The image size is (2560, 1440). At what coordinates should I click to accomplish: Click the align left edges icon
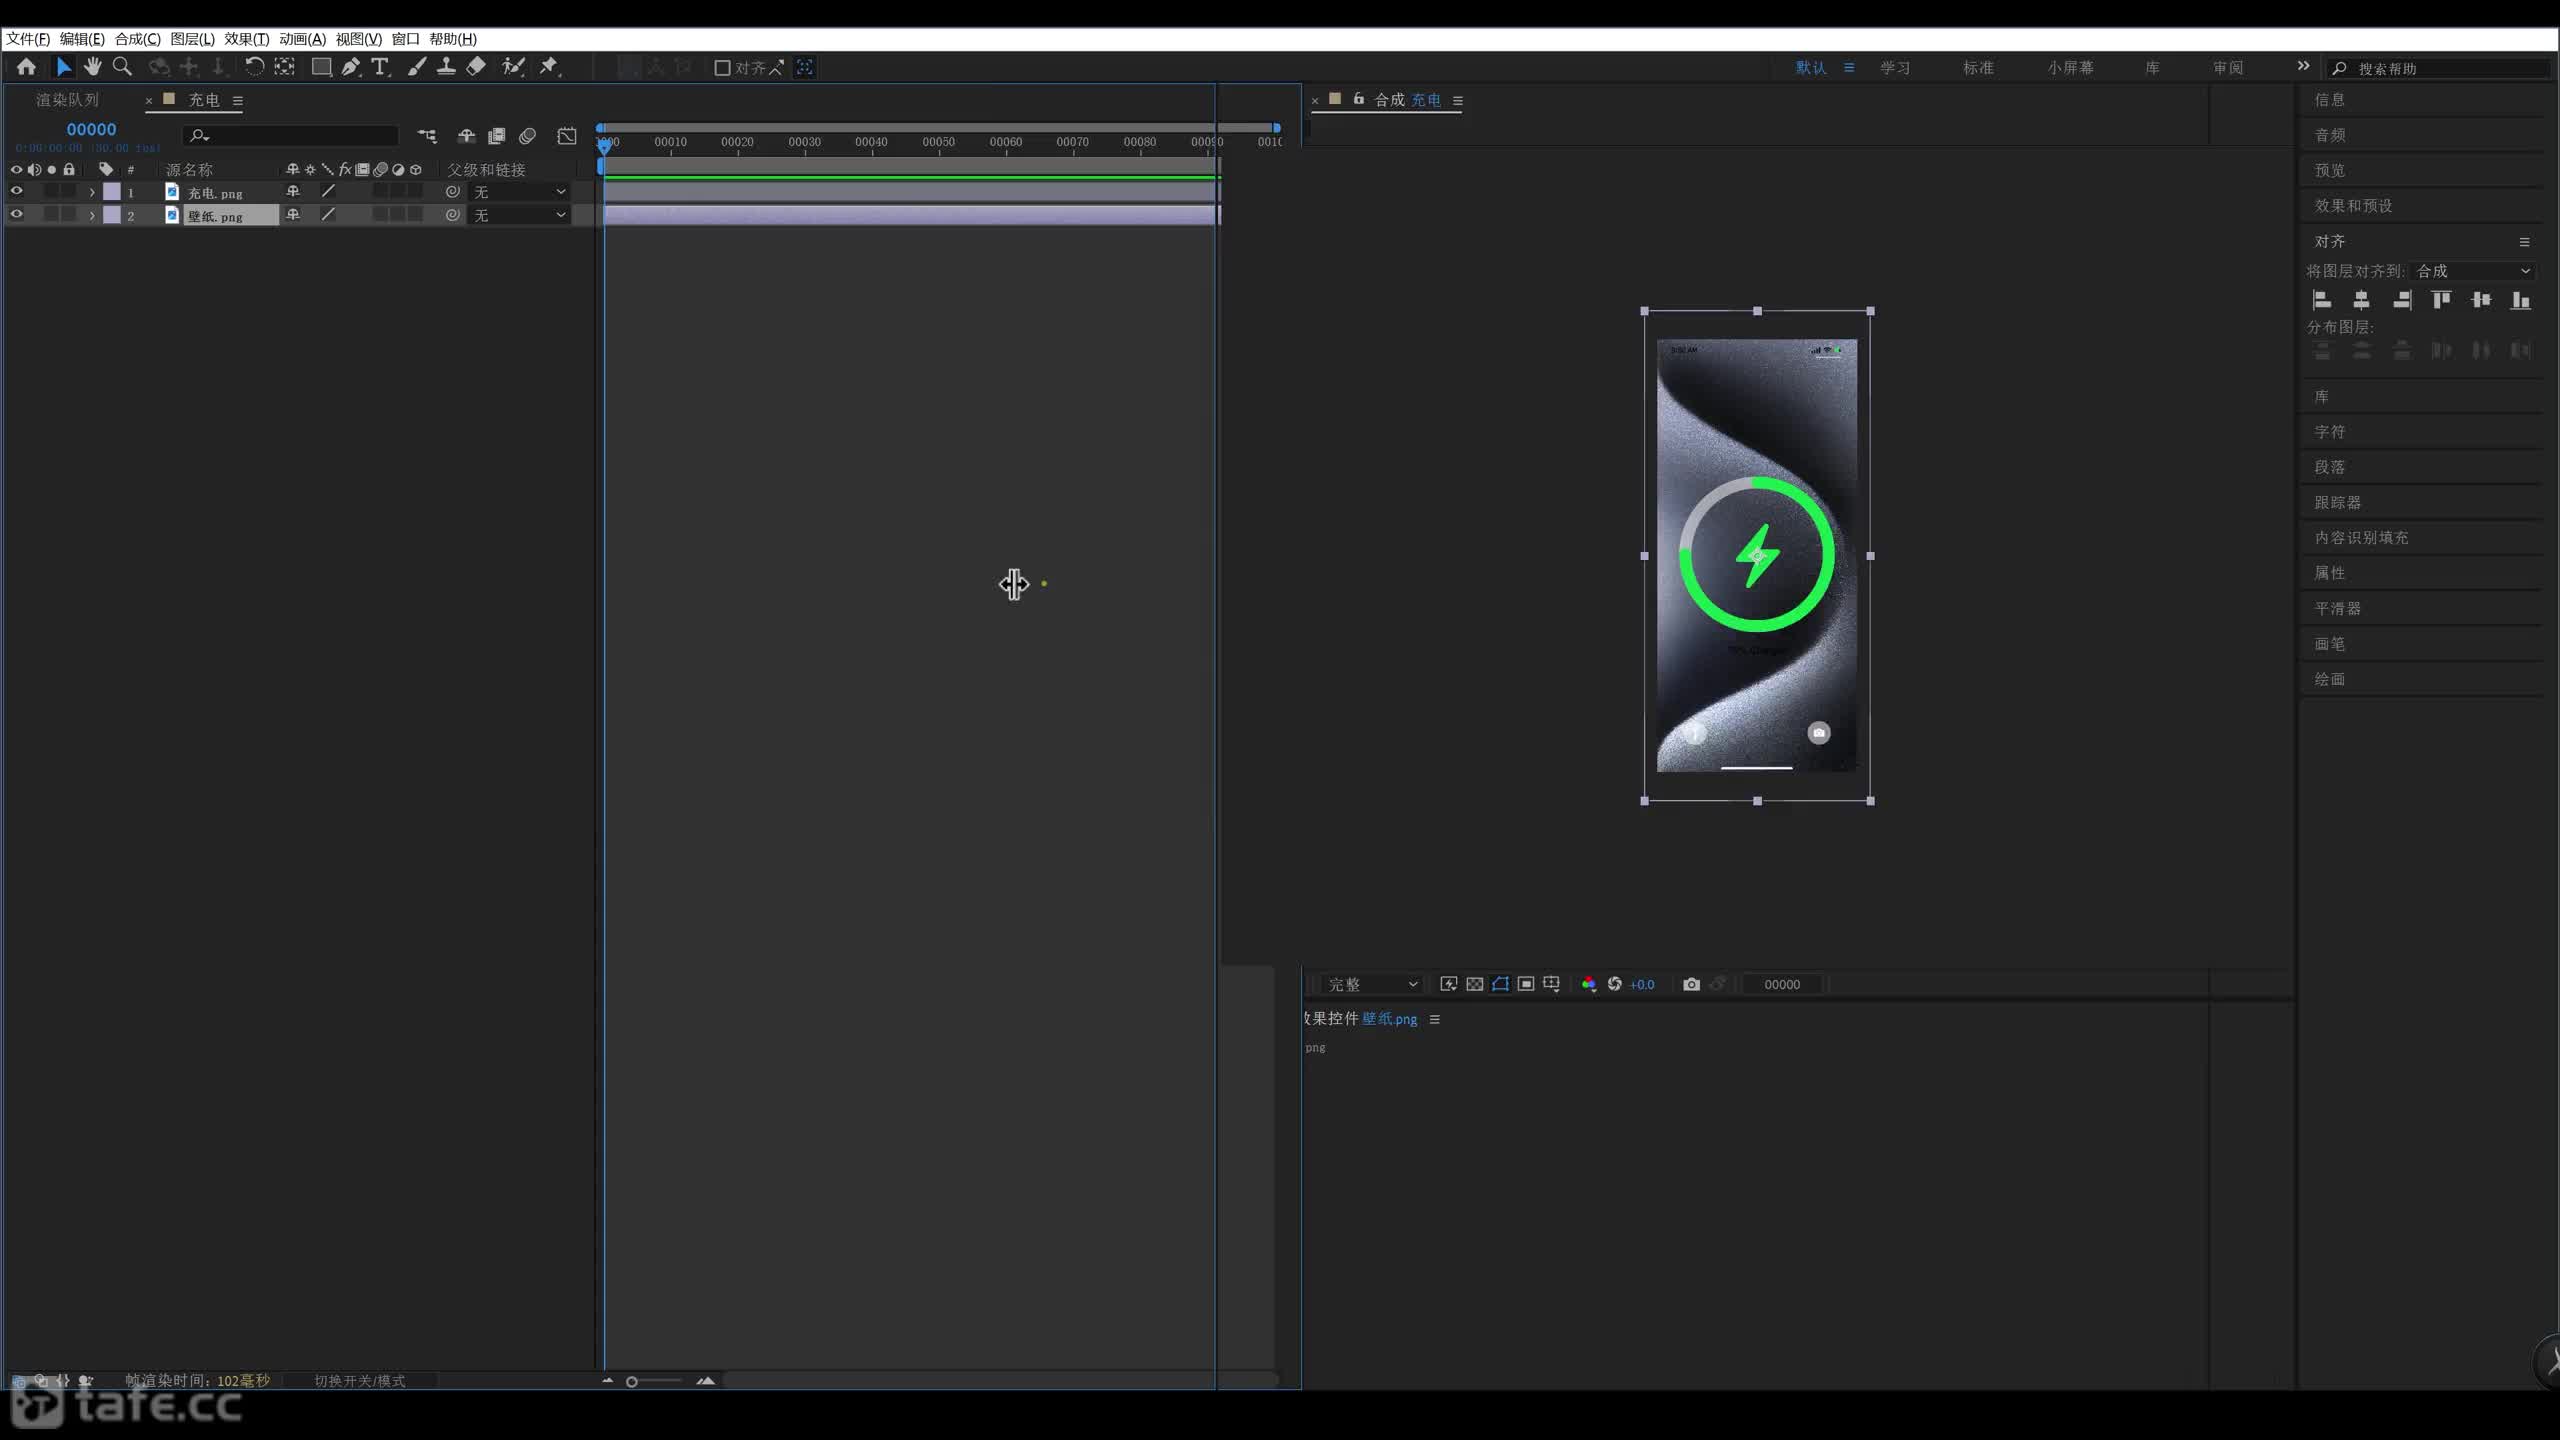2322,300
